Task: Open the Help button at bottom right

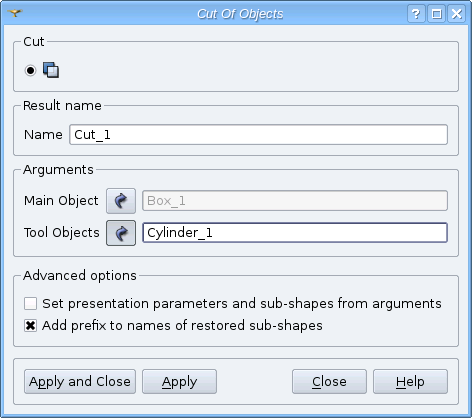Action: [x=410, y=381]
